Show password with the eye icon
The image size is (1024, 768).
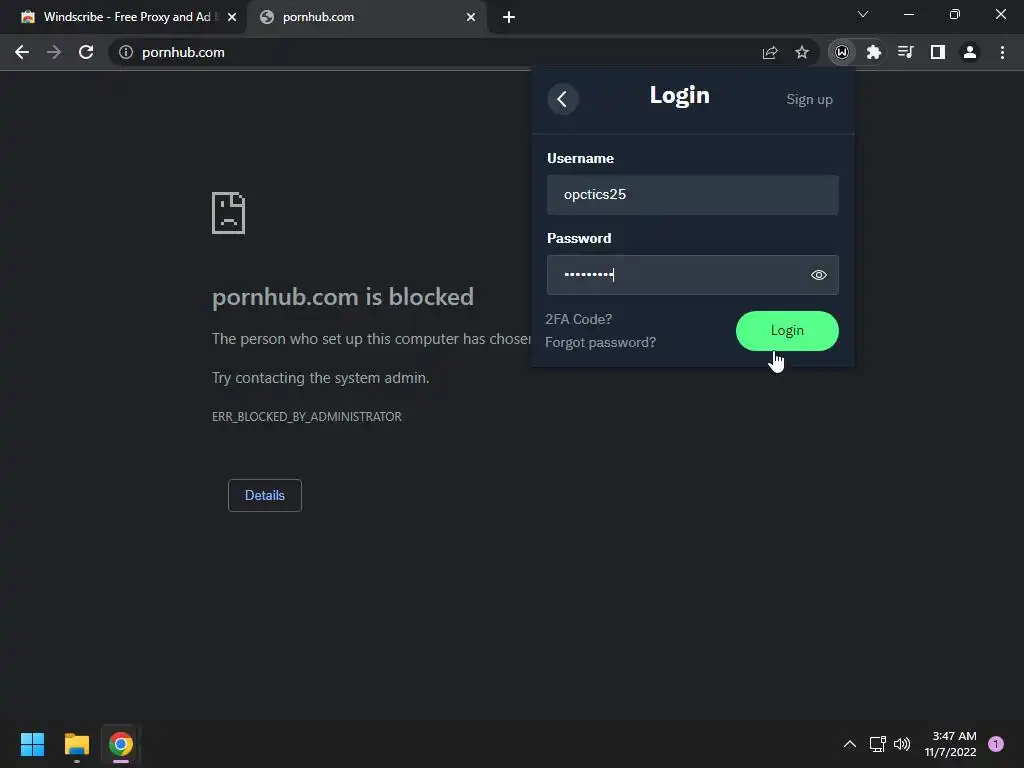(x=818, y=275)
